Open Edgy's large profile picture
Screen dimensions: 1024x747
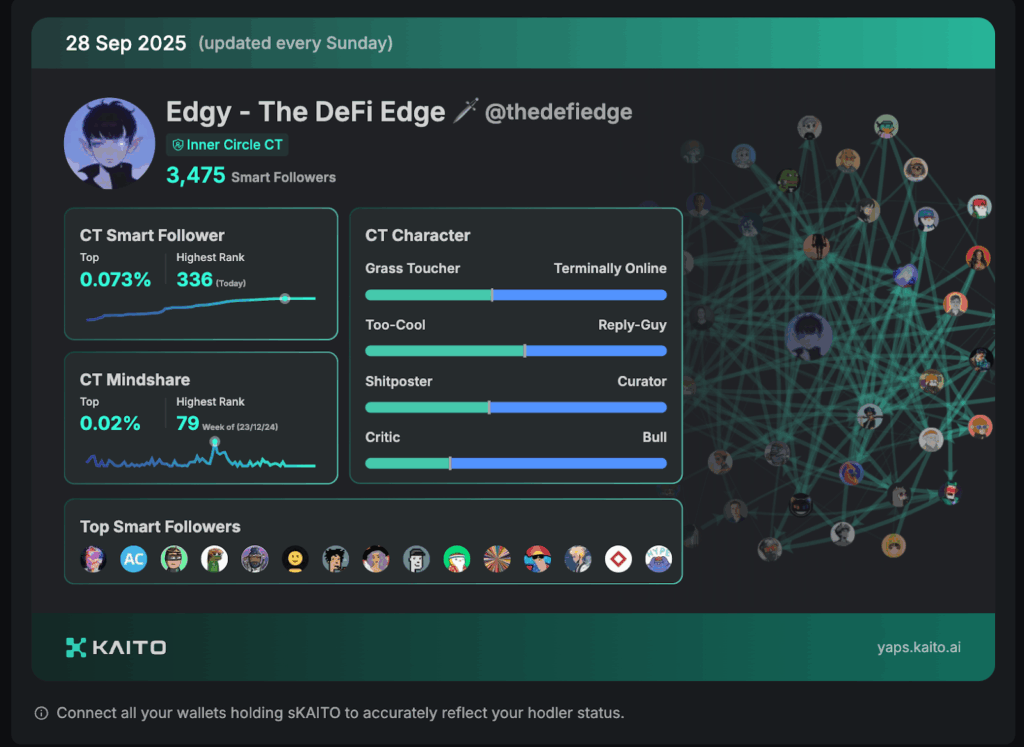[109, 143]
